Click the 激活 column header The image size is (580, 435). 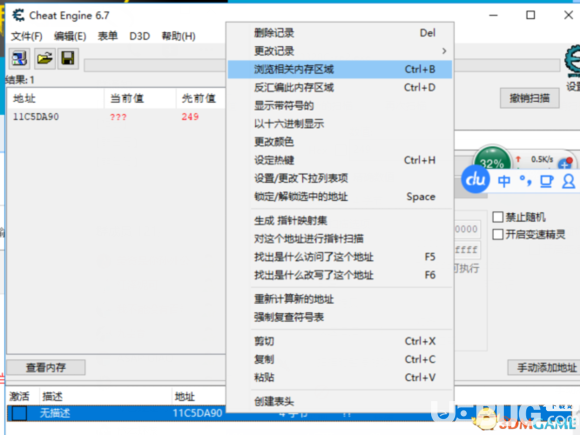coord(23,397)
